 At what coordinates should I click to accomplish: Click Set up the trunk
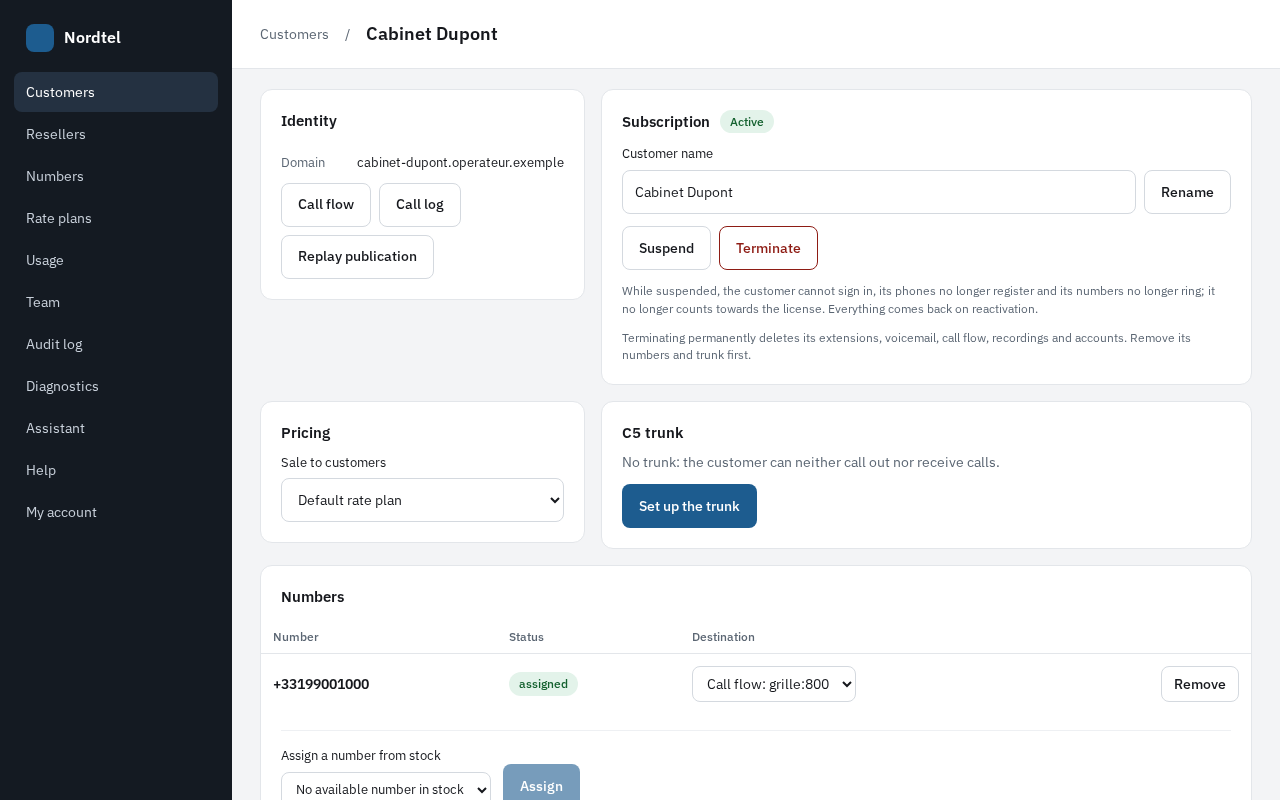tap(689, 506)
